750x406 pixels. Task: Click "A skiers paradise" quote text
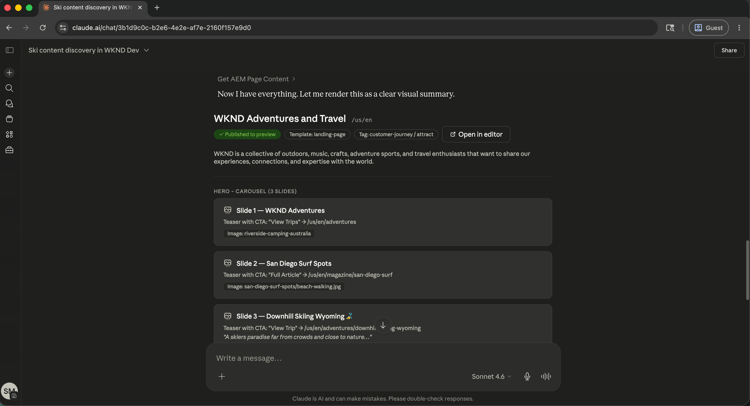tap(297, 337)
